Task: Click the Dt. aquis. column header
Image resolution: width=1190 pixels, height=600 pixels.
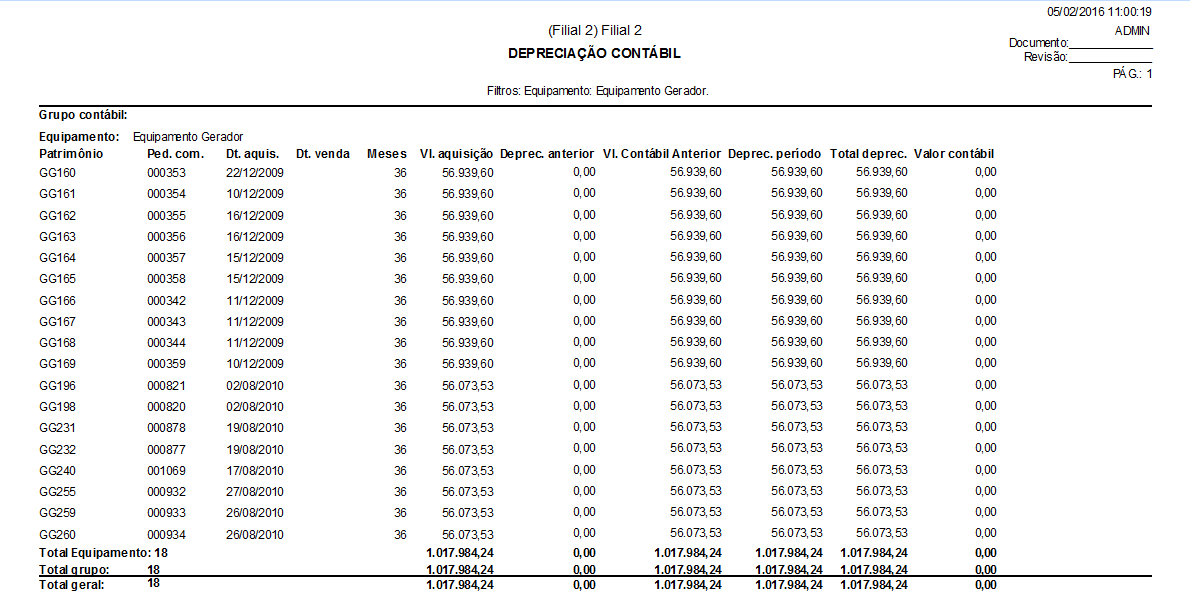Action: [253, 154]
